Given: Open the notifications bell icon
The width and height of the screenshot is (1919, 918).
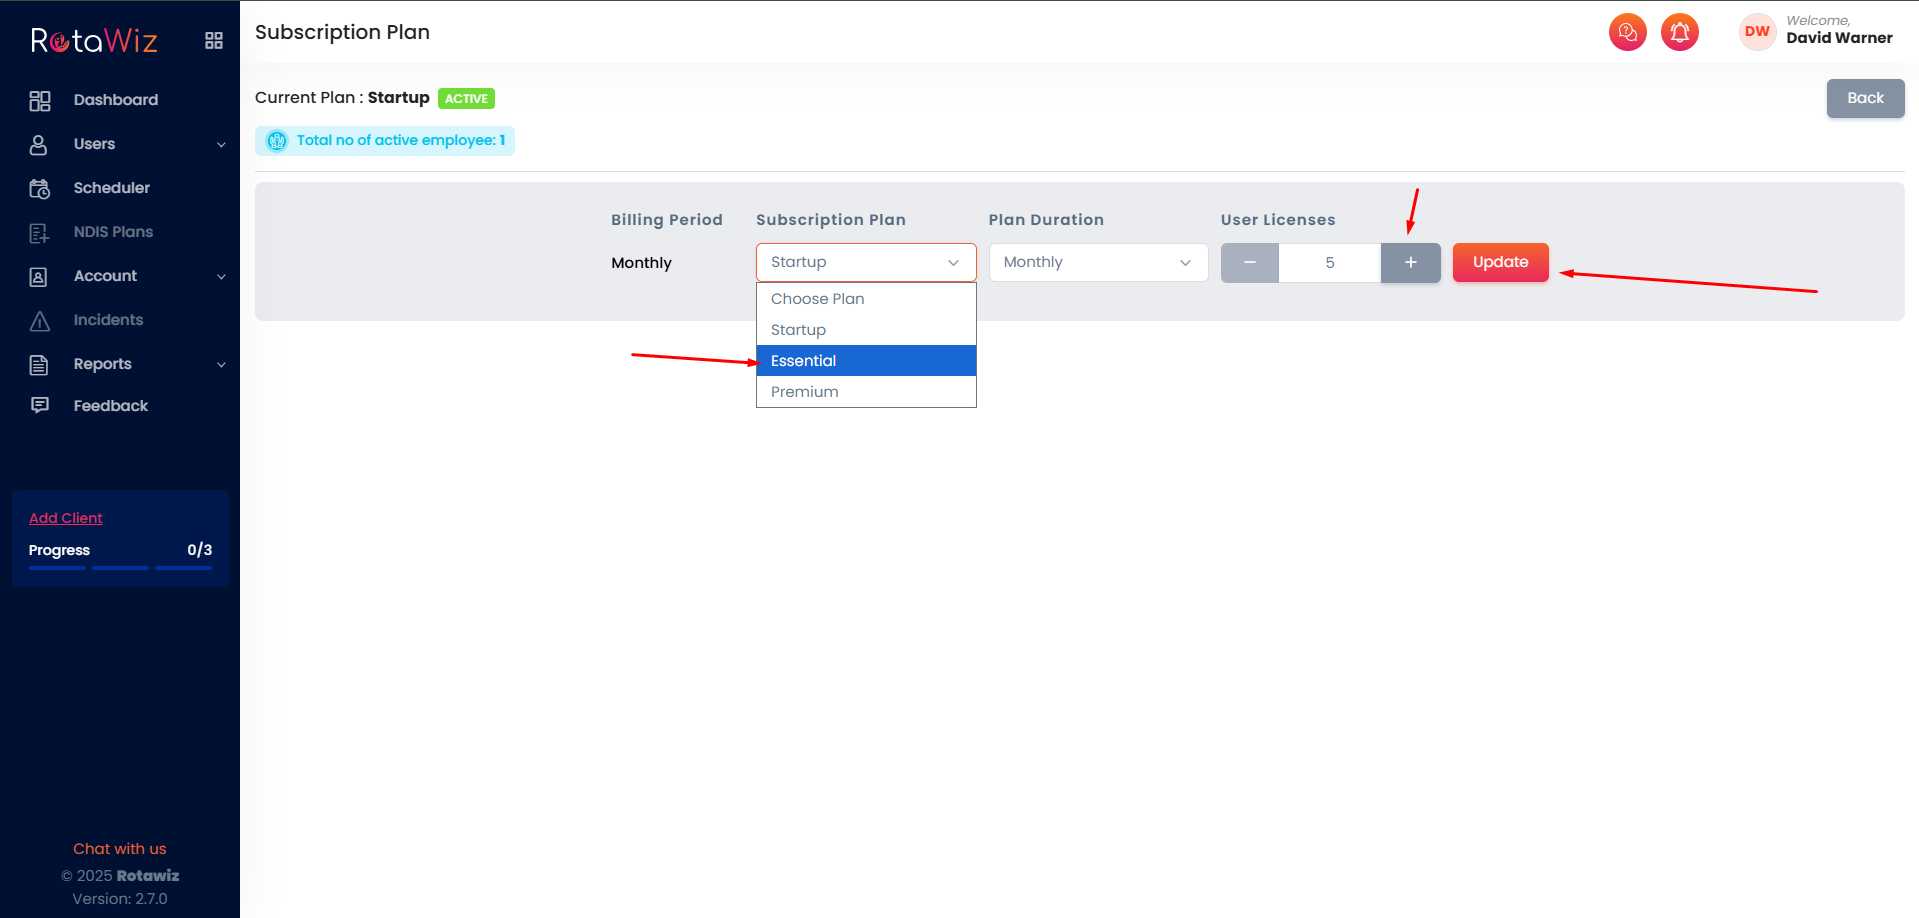Looking at the screenshot, I should pyautogui.click(x=1679, y=32).
